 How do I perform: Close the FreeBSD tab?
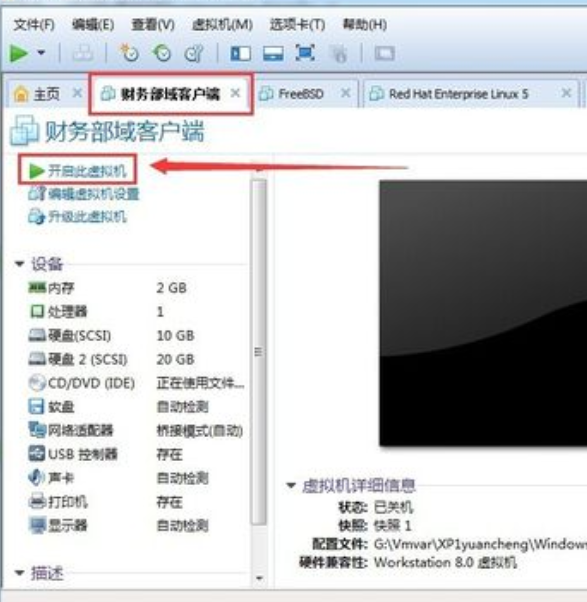pyautogui.click(x=346, y=93)
